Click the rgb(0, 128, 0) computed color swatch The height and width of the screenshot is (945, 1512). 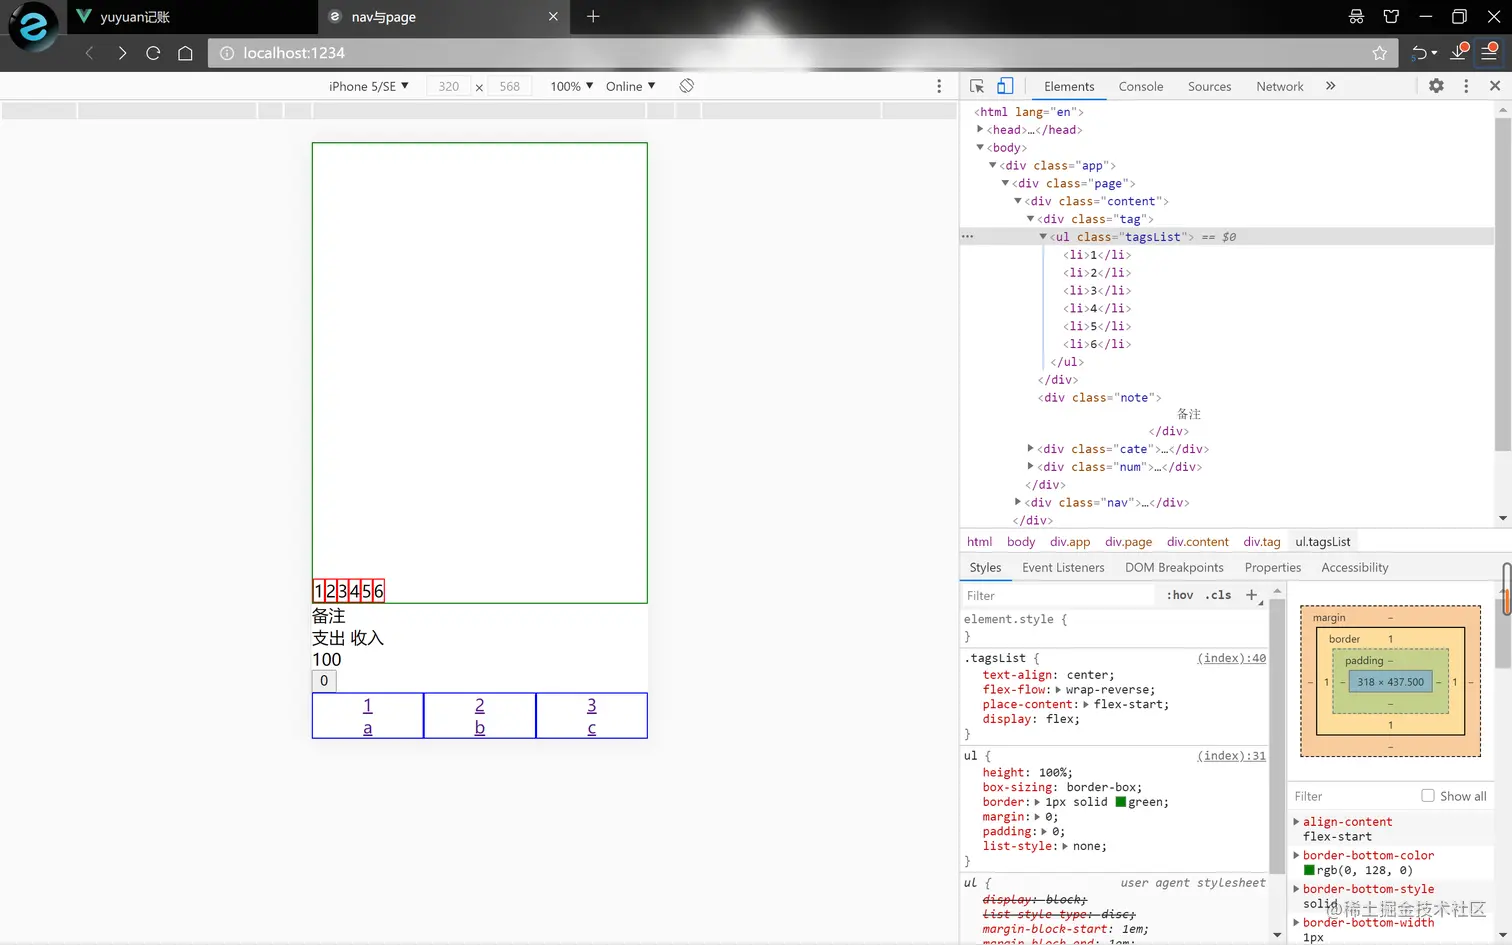tap(1309, 870)
